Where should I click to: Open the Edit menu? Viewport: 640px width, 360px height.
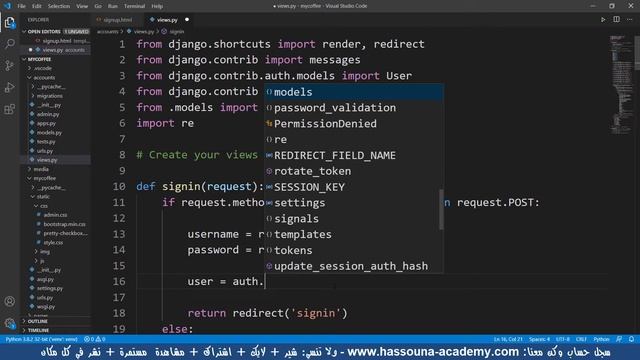click(37, 6)
